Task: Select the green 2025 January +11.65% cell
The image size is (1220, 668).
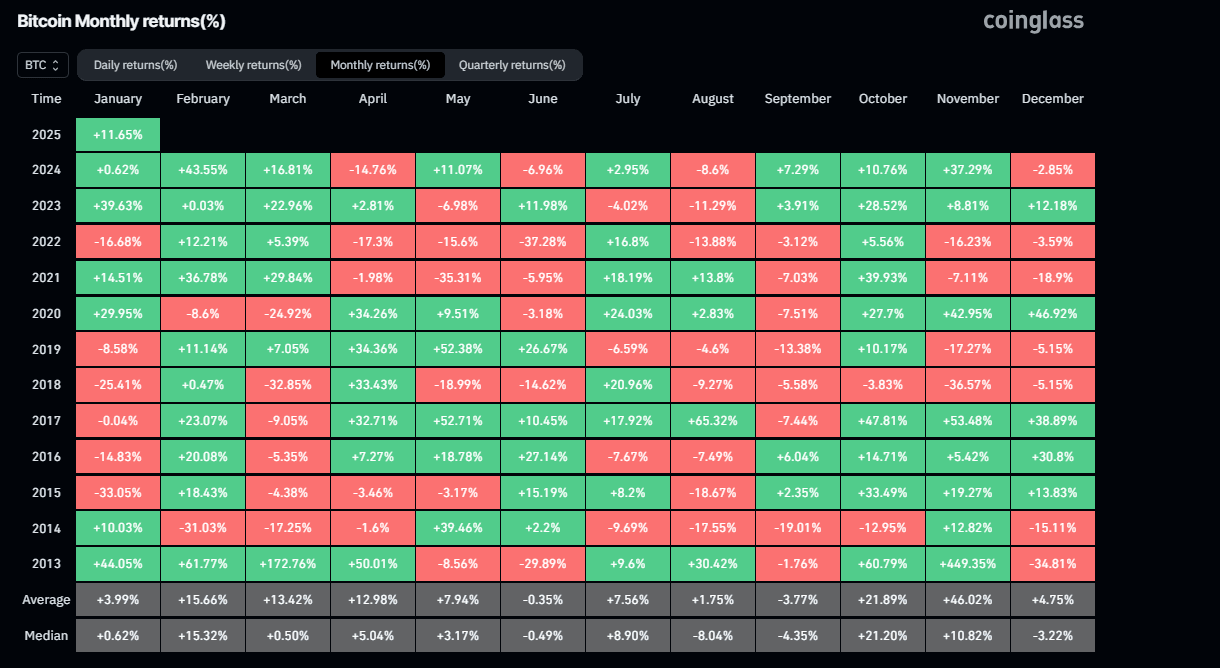Action: click(x=117, y=133)
